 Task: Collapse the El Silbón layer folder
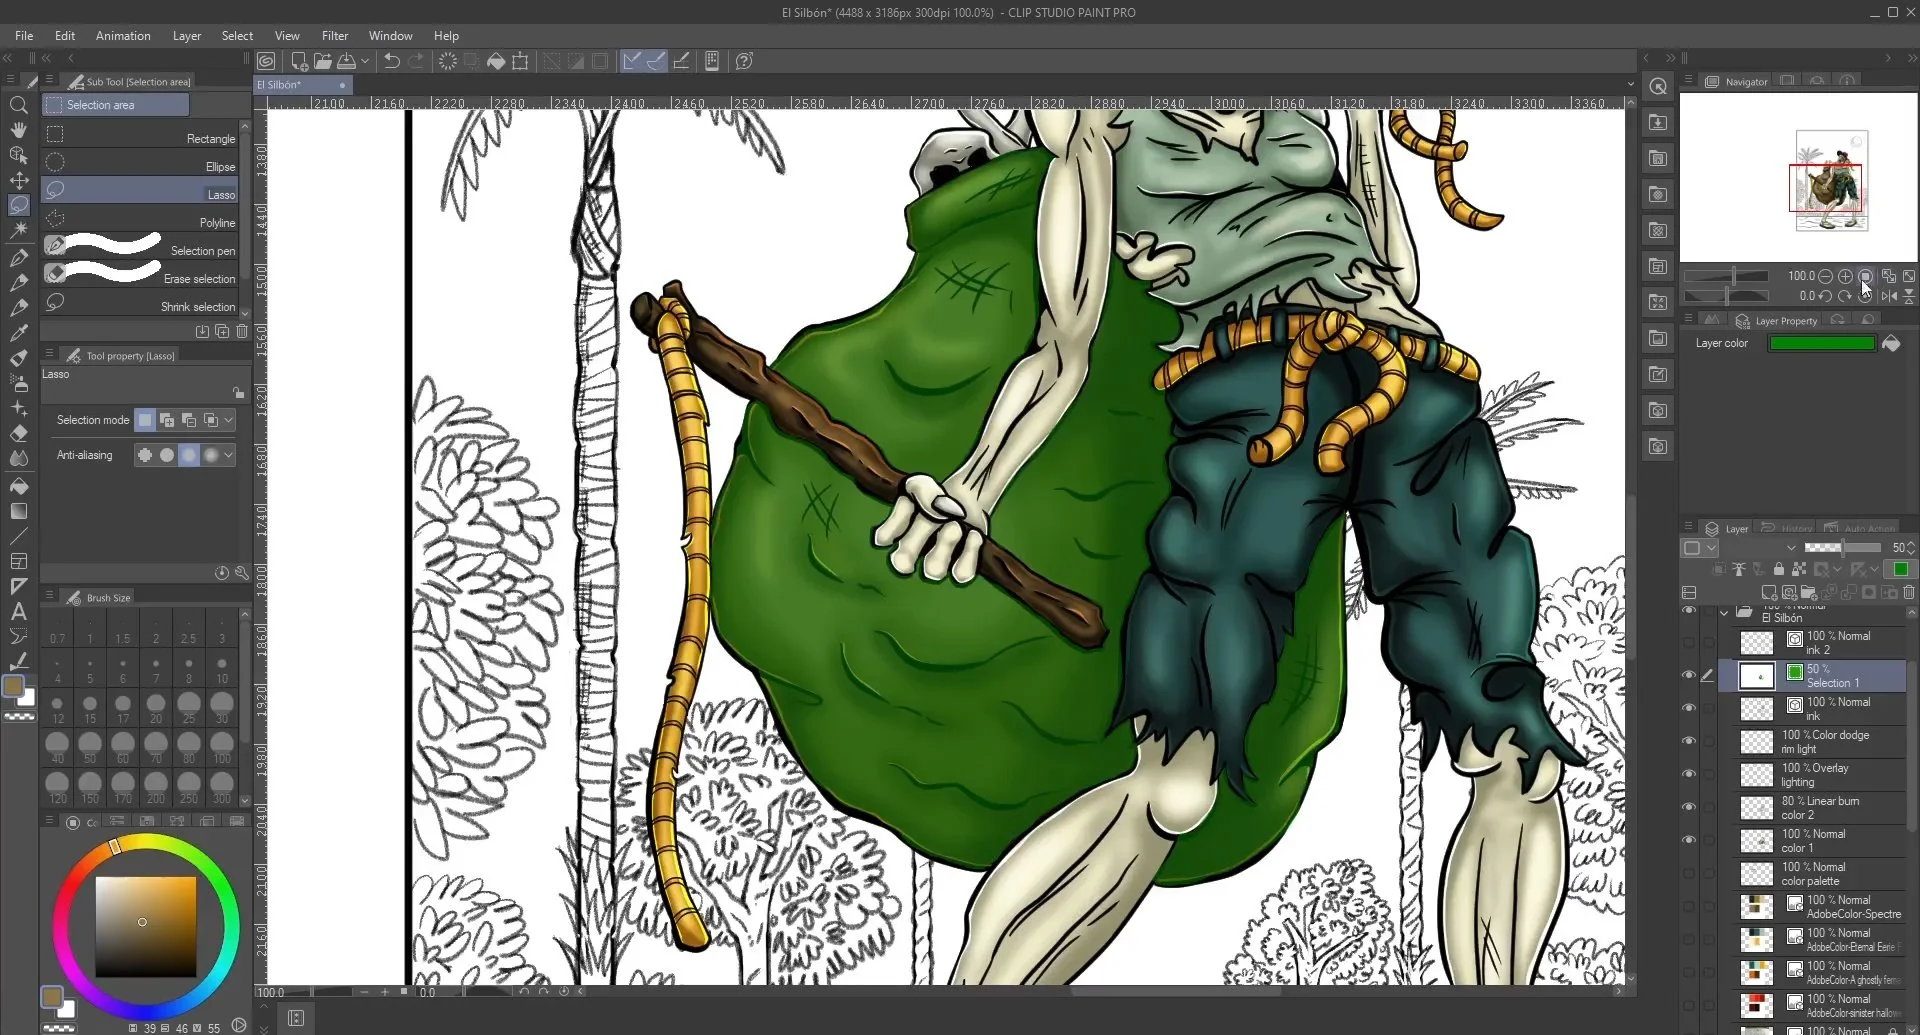click(1724, 612)
